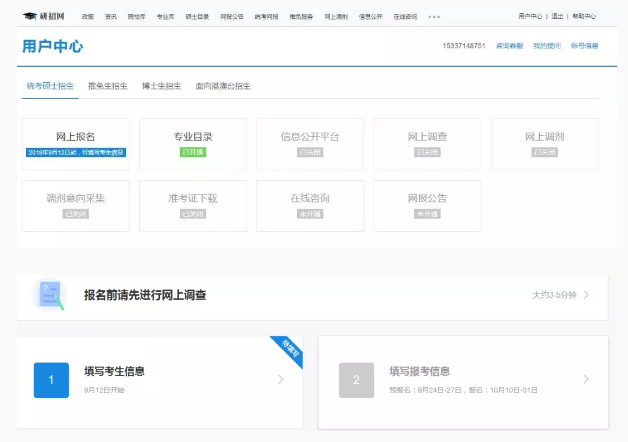Click the 用户中心 page heading
The height and width of the screenshot is (442, 628).
pos(52,46)
